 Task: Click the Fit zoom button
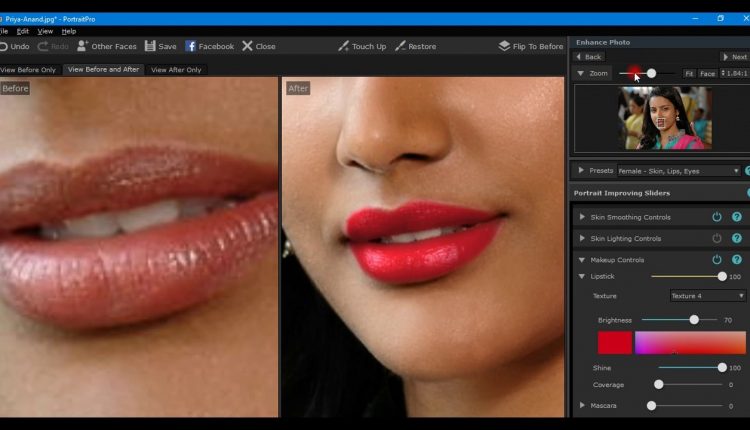tap(689, 74)
